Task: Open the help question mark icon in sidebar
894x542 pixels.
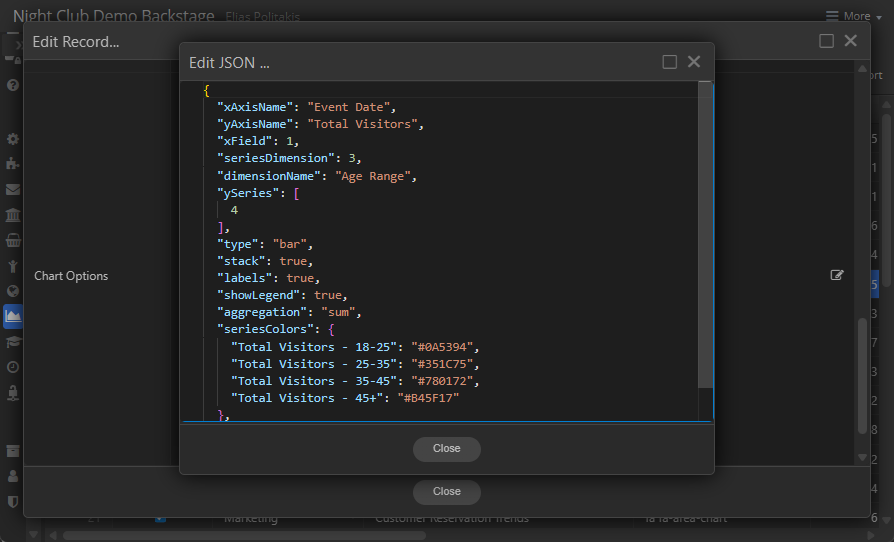Action: click(x=13, y=85)
